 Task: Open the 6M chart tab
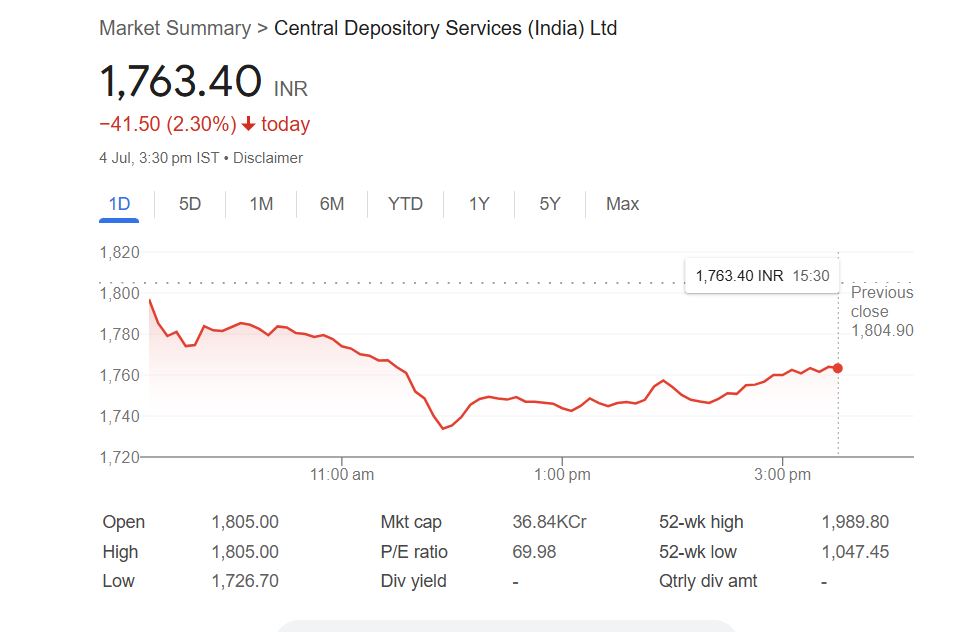tap(332, 204)
